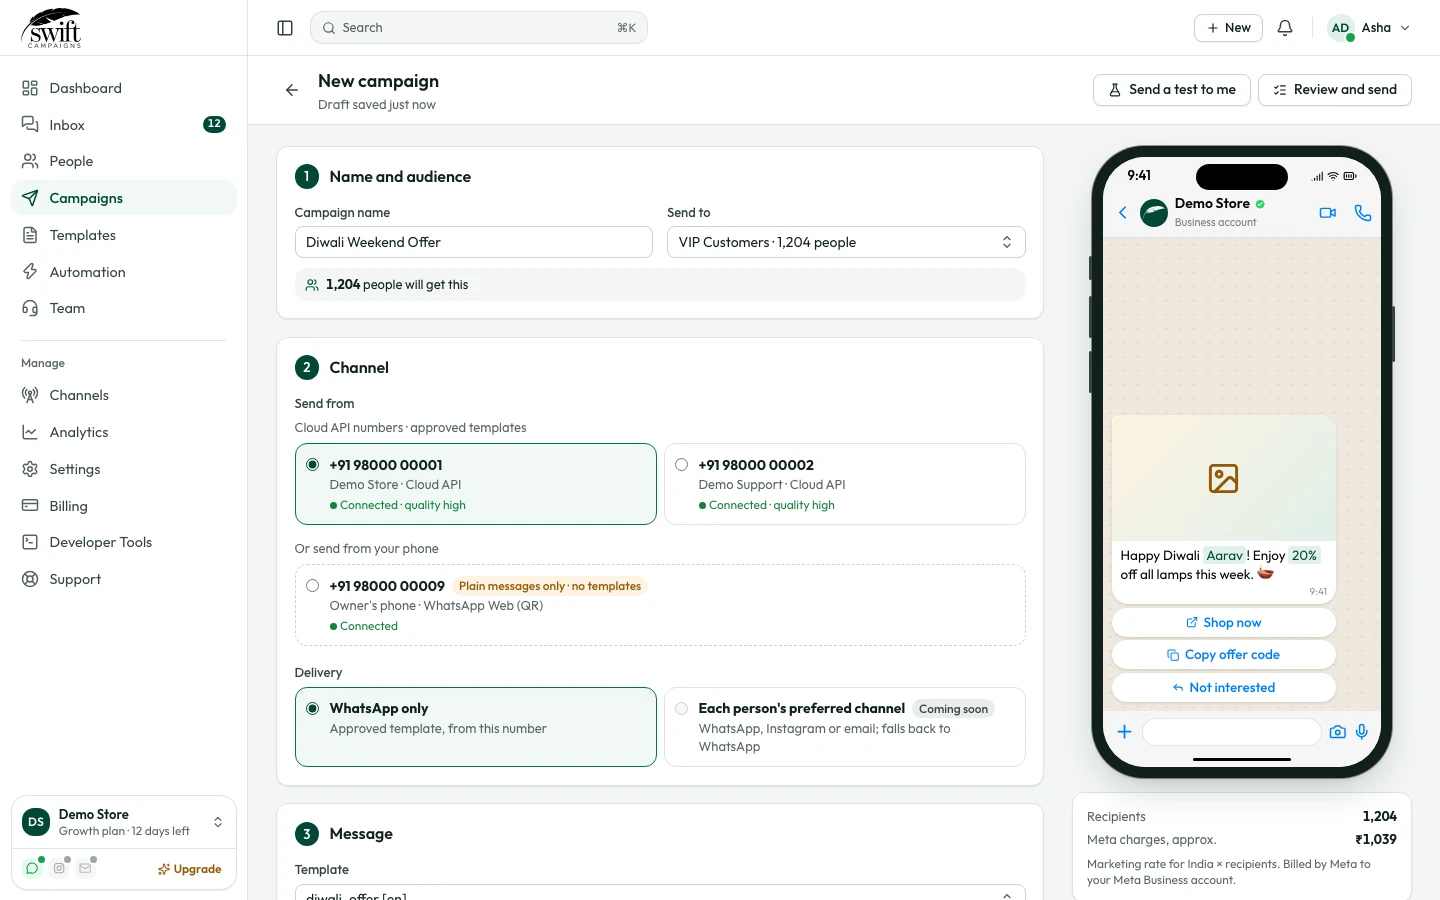The width and height of the screenshot is (1440, 900).
Task: Click the Upgrade link
Action: (x=189, y=869)
